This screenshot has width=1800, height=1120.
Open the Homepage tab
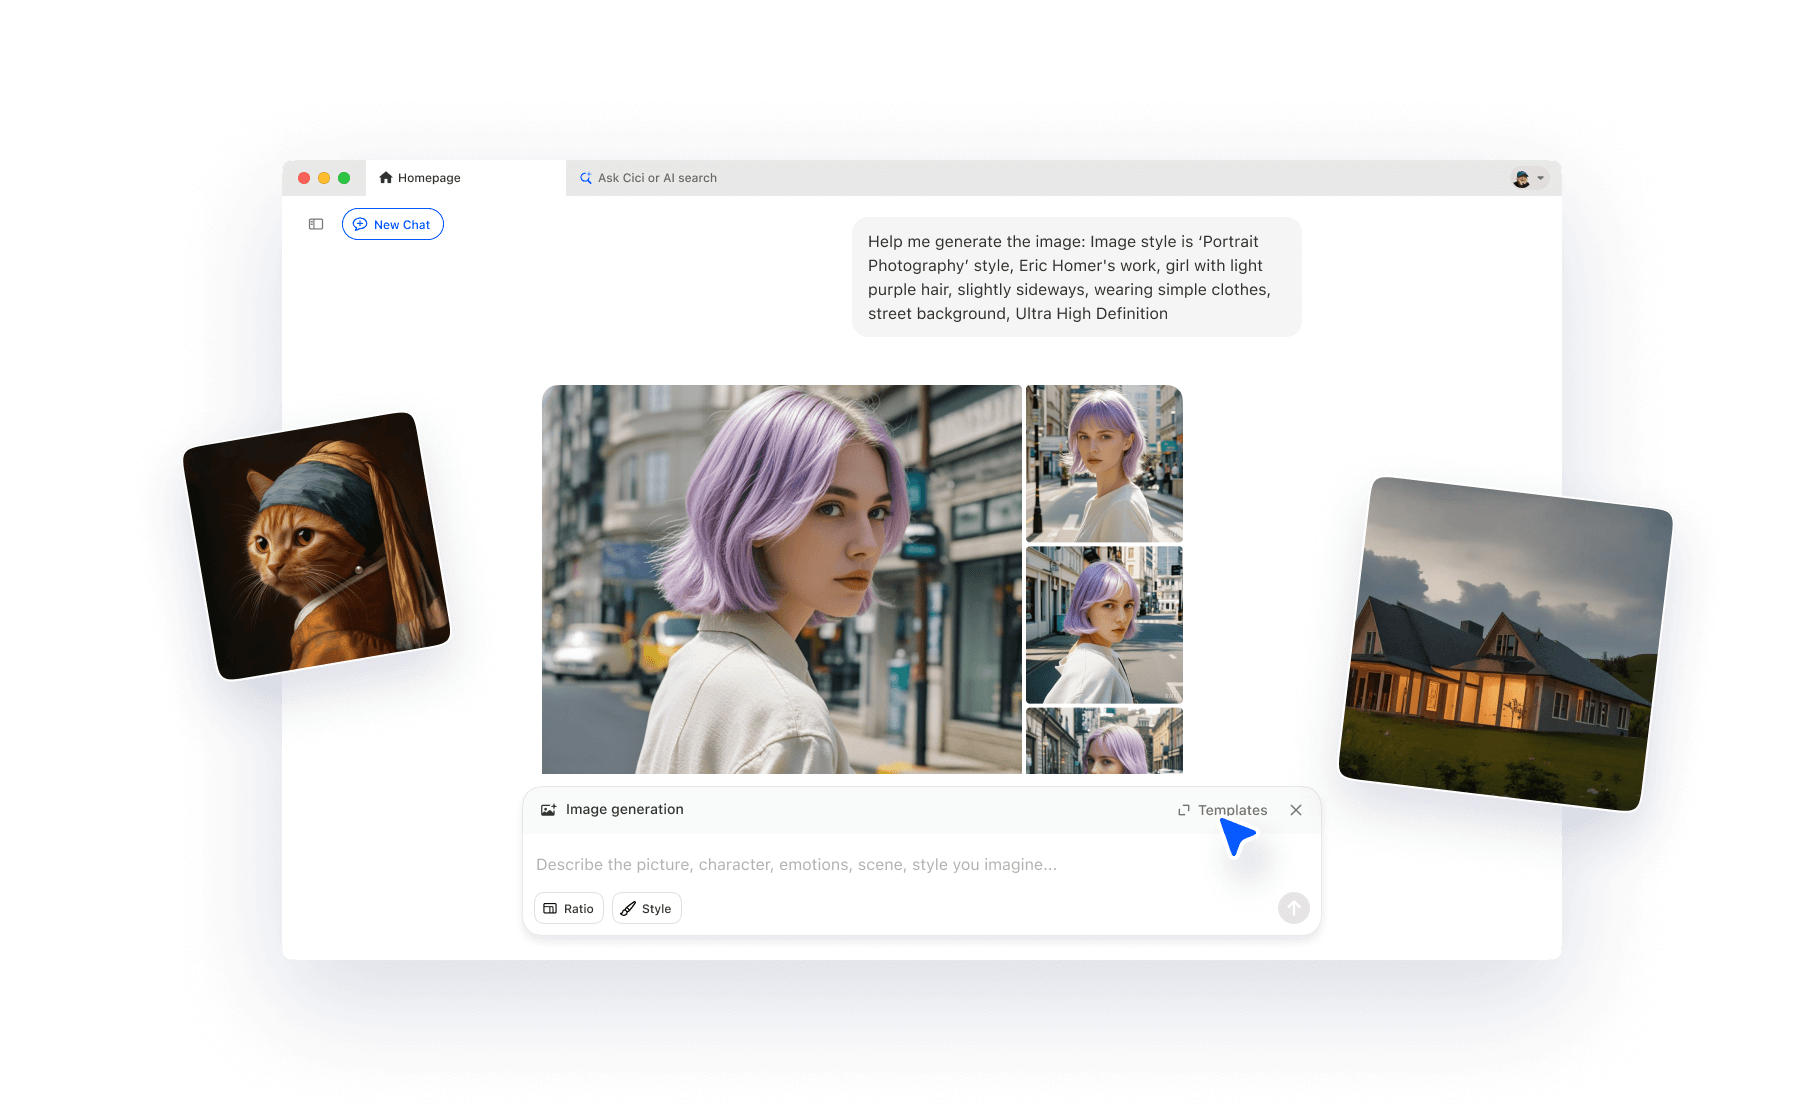(430, 178)
